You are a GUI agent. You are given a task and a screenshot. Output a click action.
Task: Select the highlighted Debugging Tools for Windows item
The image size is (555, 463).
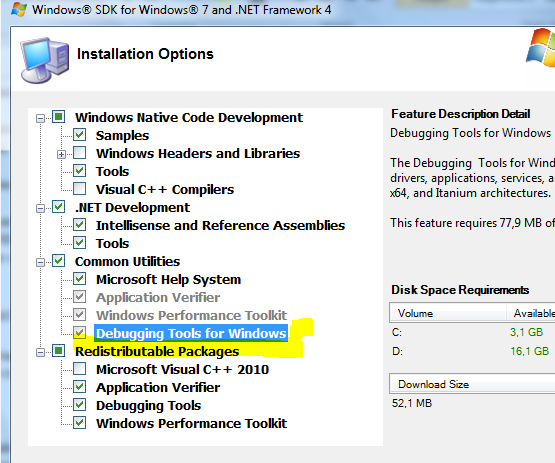click(191, 333)
